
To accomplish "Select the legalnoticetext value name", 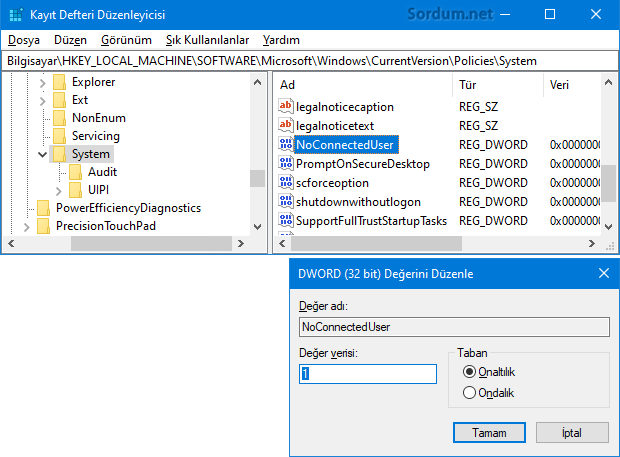I will 335,126.
